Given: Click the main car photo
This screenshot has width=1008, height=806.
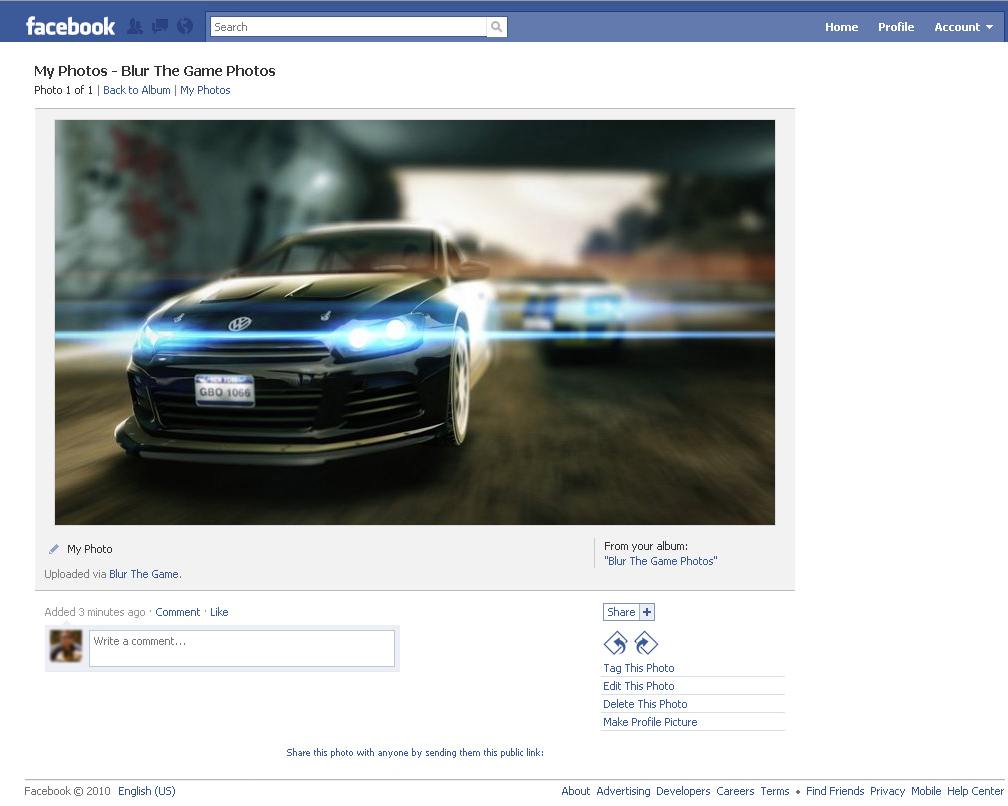Looking at the screenshot, I should pyautogui.click(x=415, y=322).
